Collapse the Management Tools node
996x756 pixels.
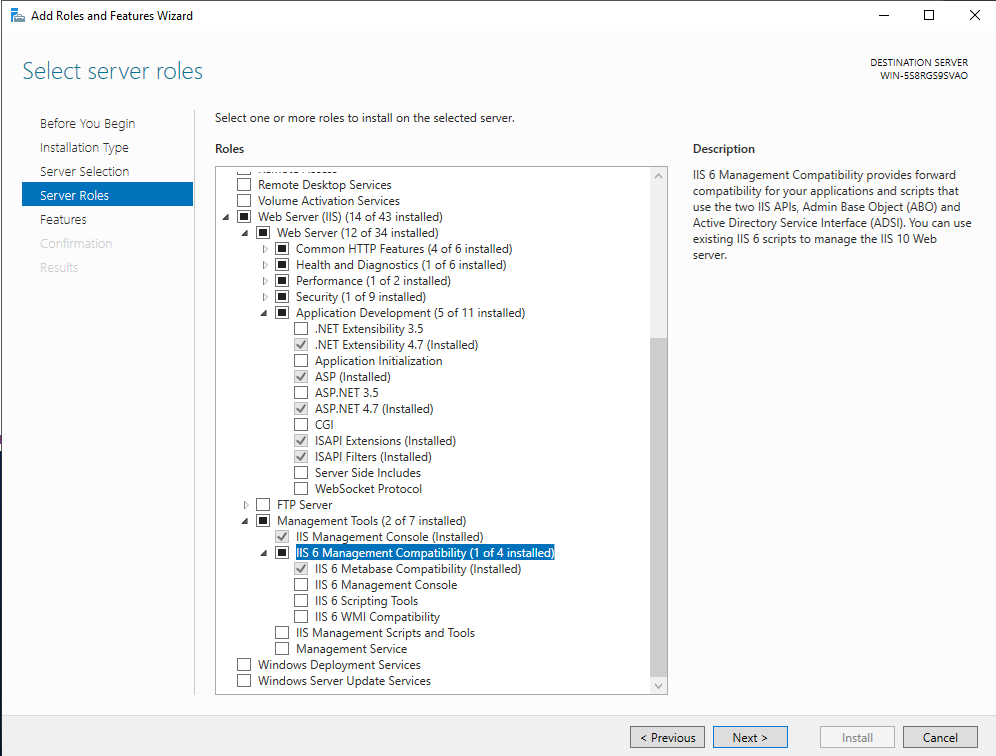[244, 520]
